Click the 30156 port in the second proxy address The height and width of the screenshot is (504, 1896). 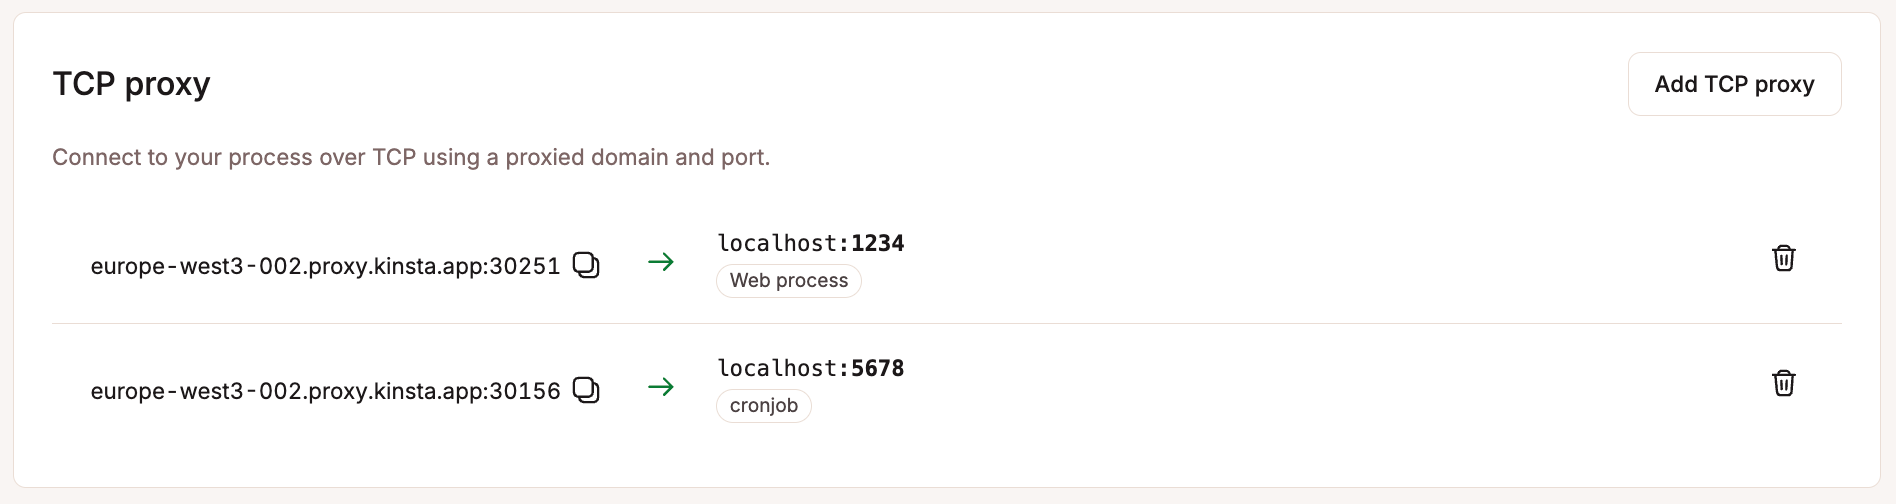click(525, 391)
